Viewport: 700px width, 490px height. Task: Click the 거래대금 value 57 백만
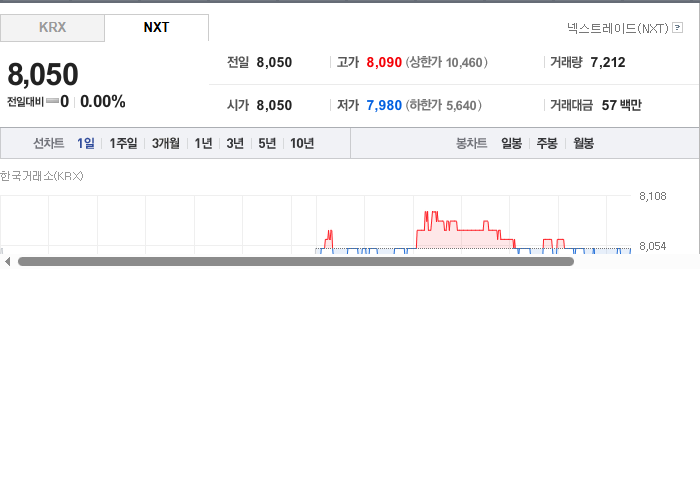point(621,105)
